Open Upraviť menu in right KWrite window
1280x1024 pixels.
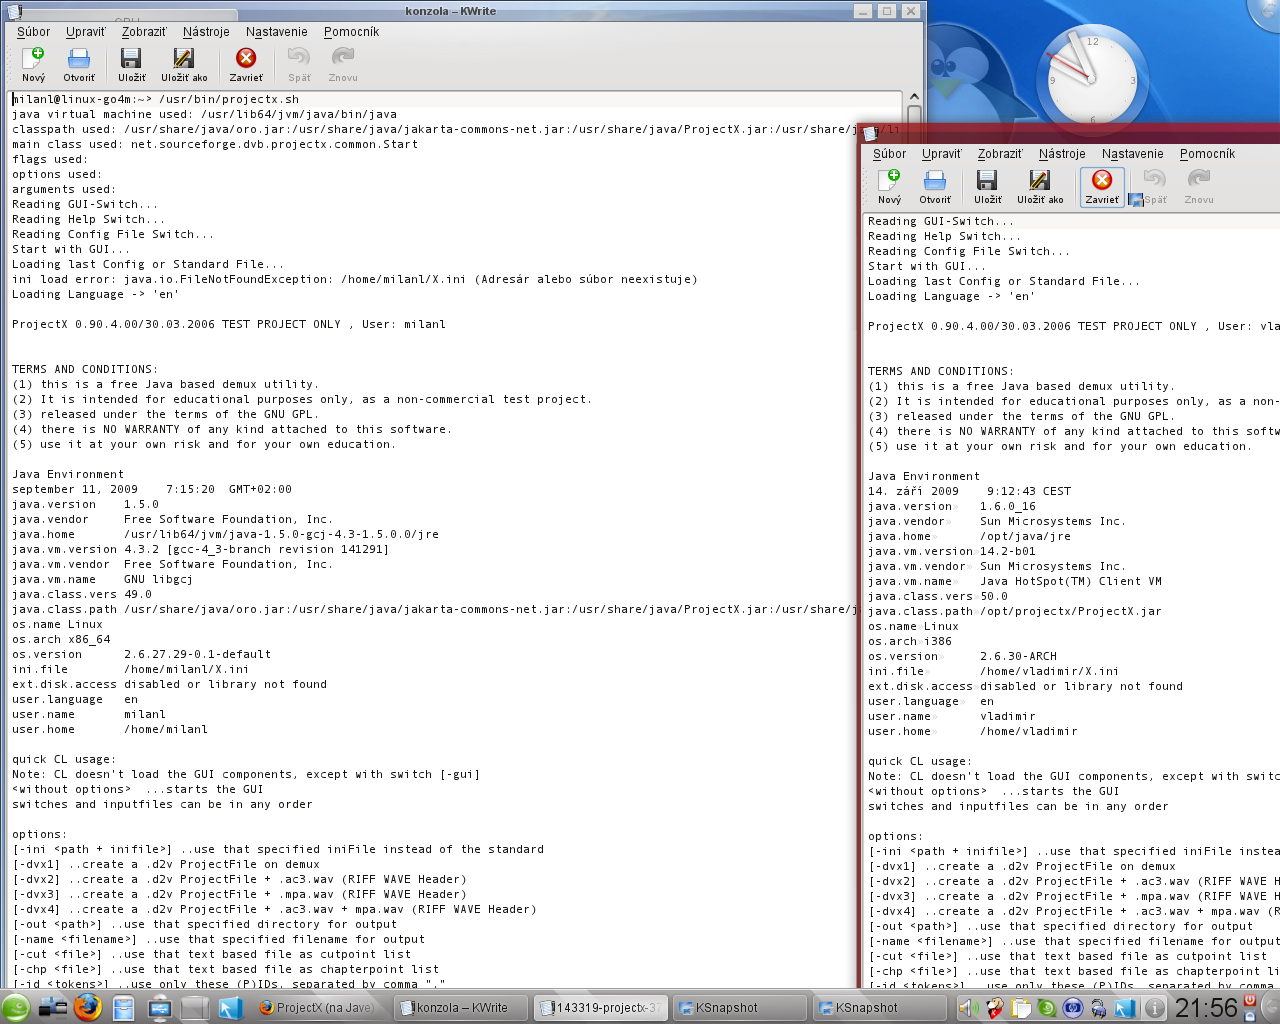pos(942,154)
